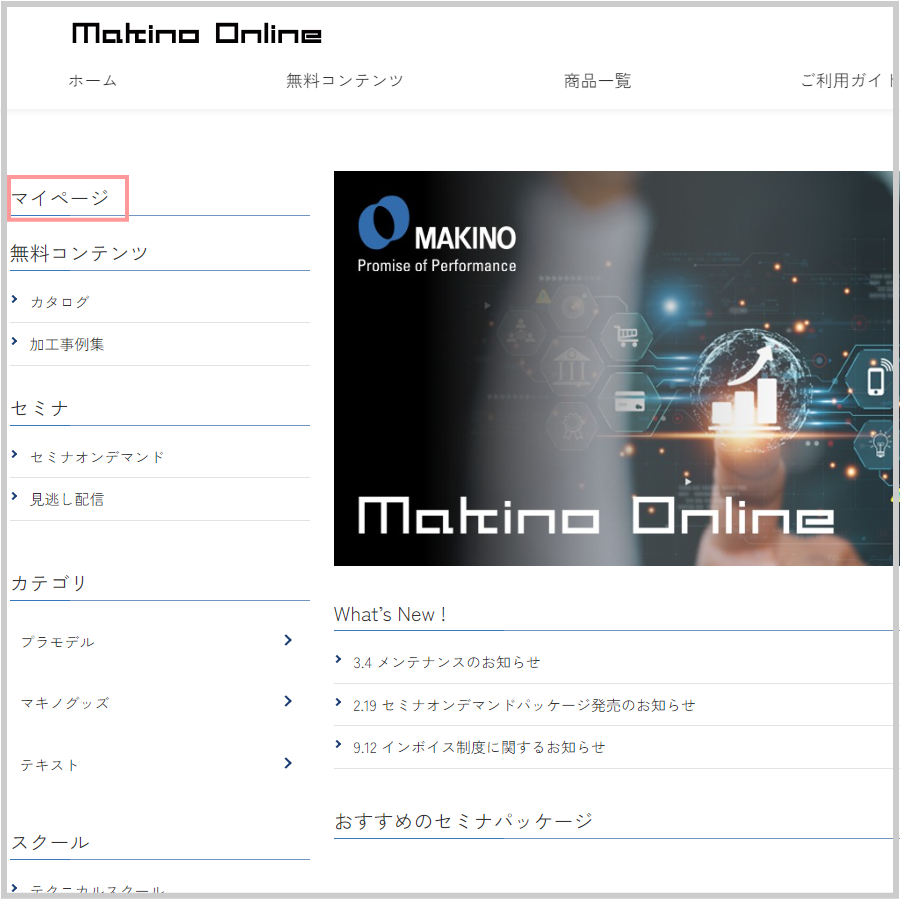Click the arrow icon beside セミナオンデマンド

click(x=15, y=455)
